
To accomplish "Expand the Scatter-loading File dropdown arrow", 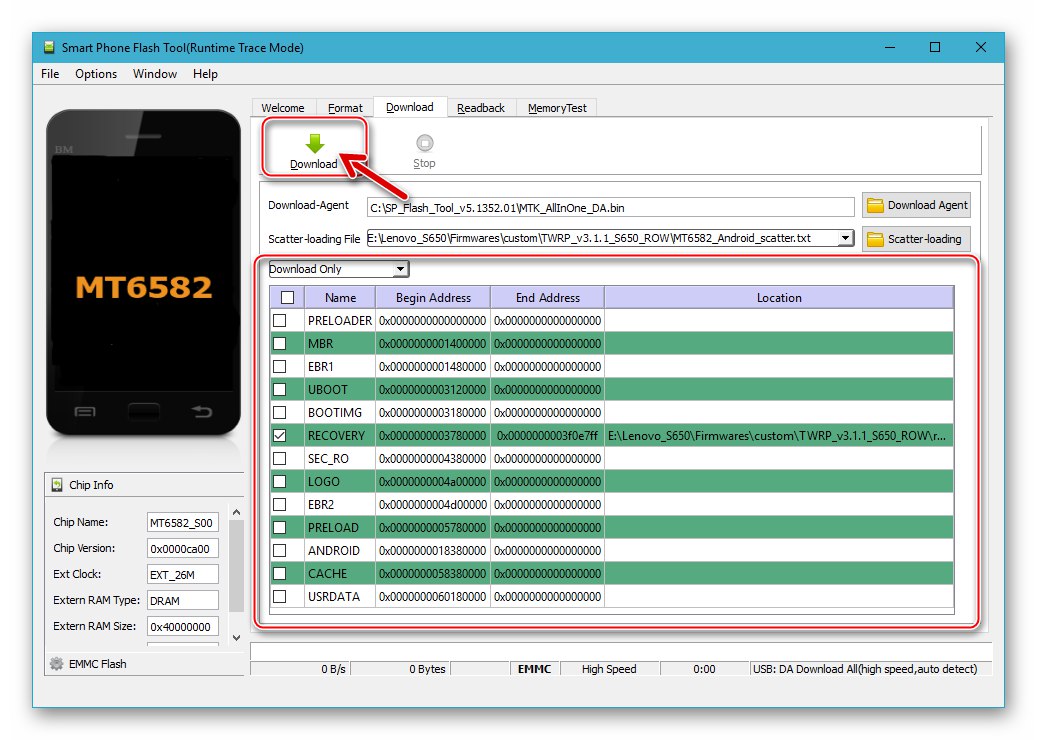I will pyautogui.click(x=845, y=238).
